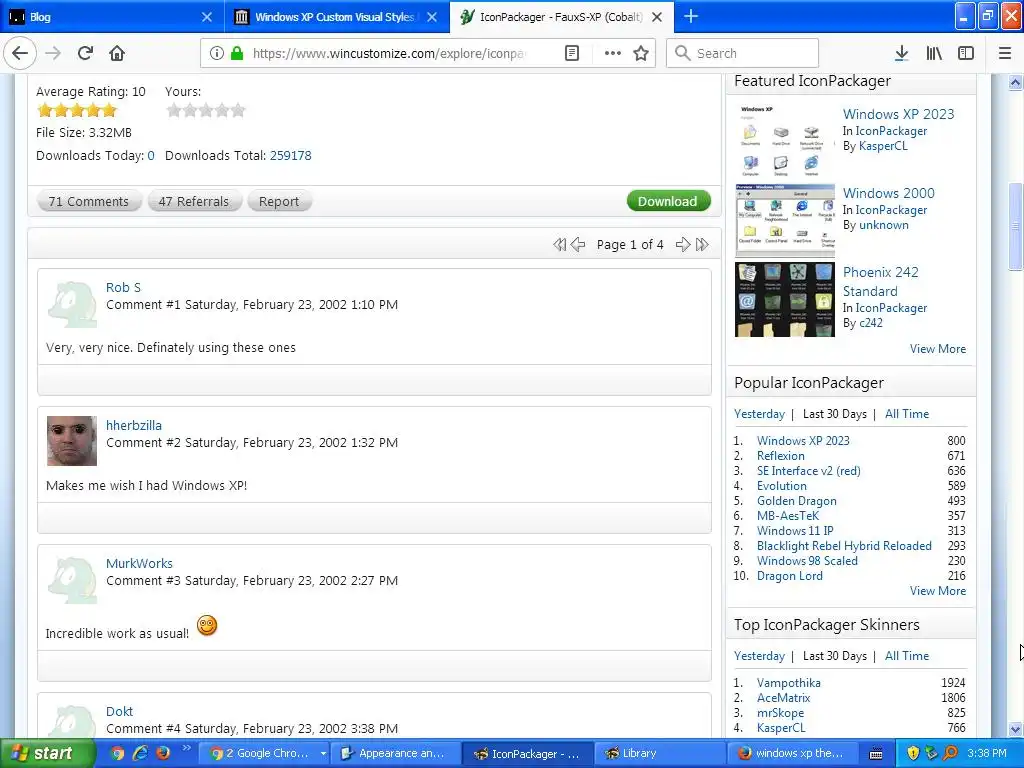Switch to Windows XP Custom Visual Styles tab
Image resolution: width=1024 pixels, height=768 pixels.
pos(337,17)
